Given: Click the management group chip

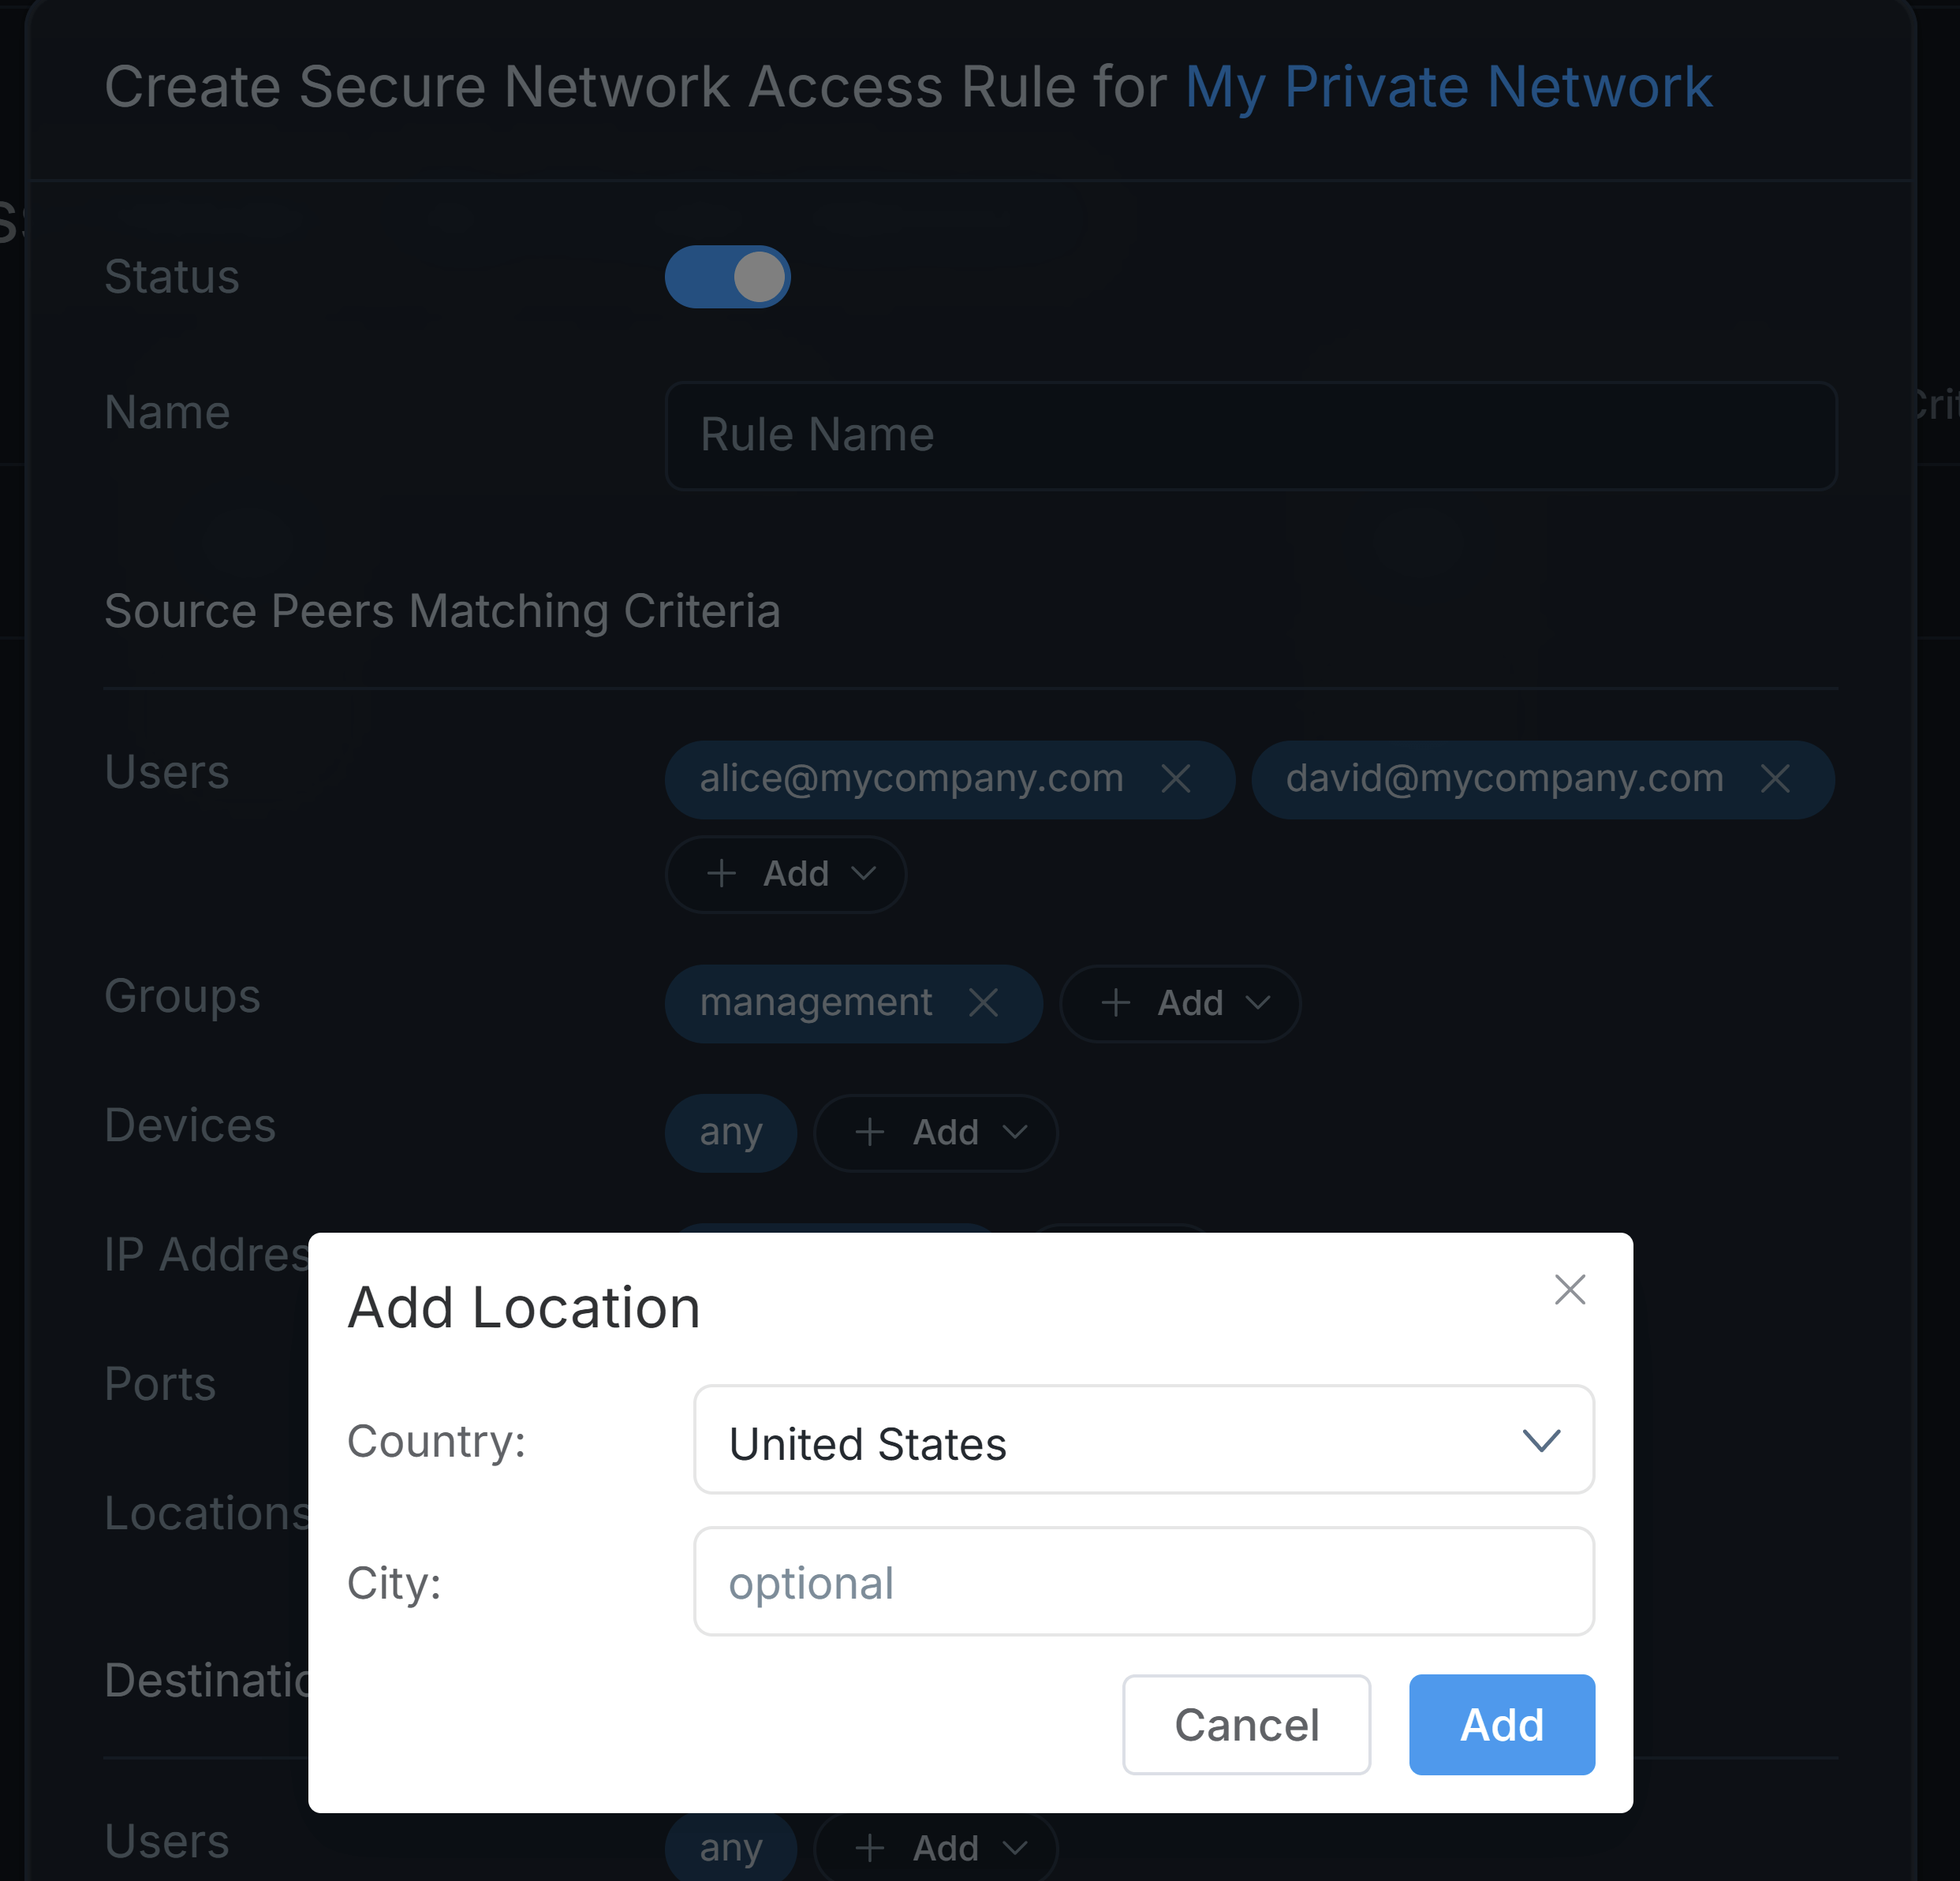Looking at the screenshot, I should [x=816, y=1003].
